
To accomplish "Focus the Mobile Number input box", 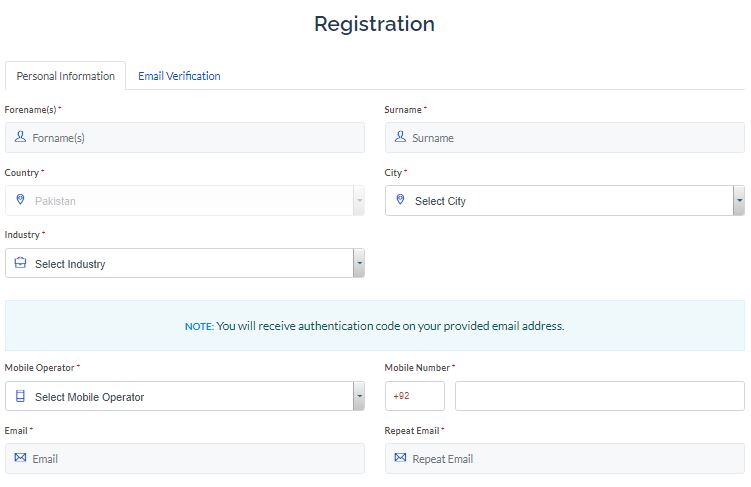I will pyautogui.click(x=600, y=396).
